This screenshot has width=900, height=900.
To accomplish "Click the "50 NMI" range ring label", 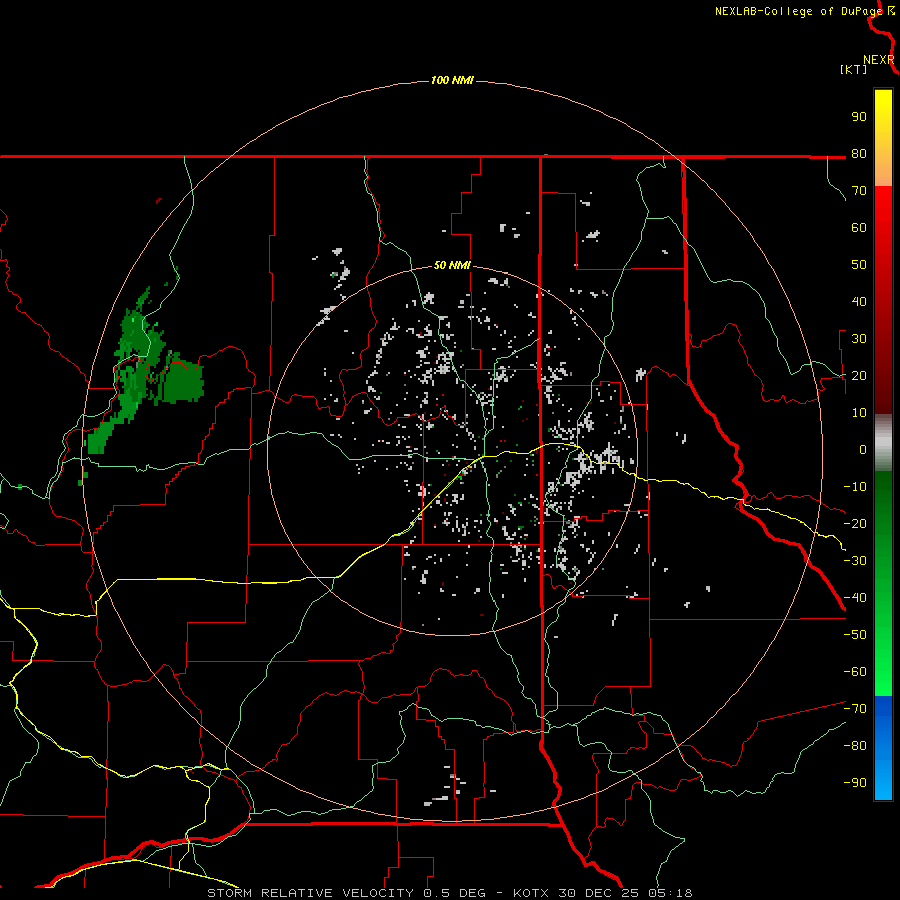I will click(452, 265).
